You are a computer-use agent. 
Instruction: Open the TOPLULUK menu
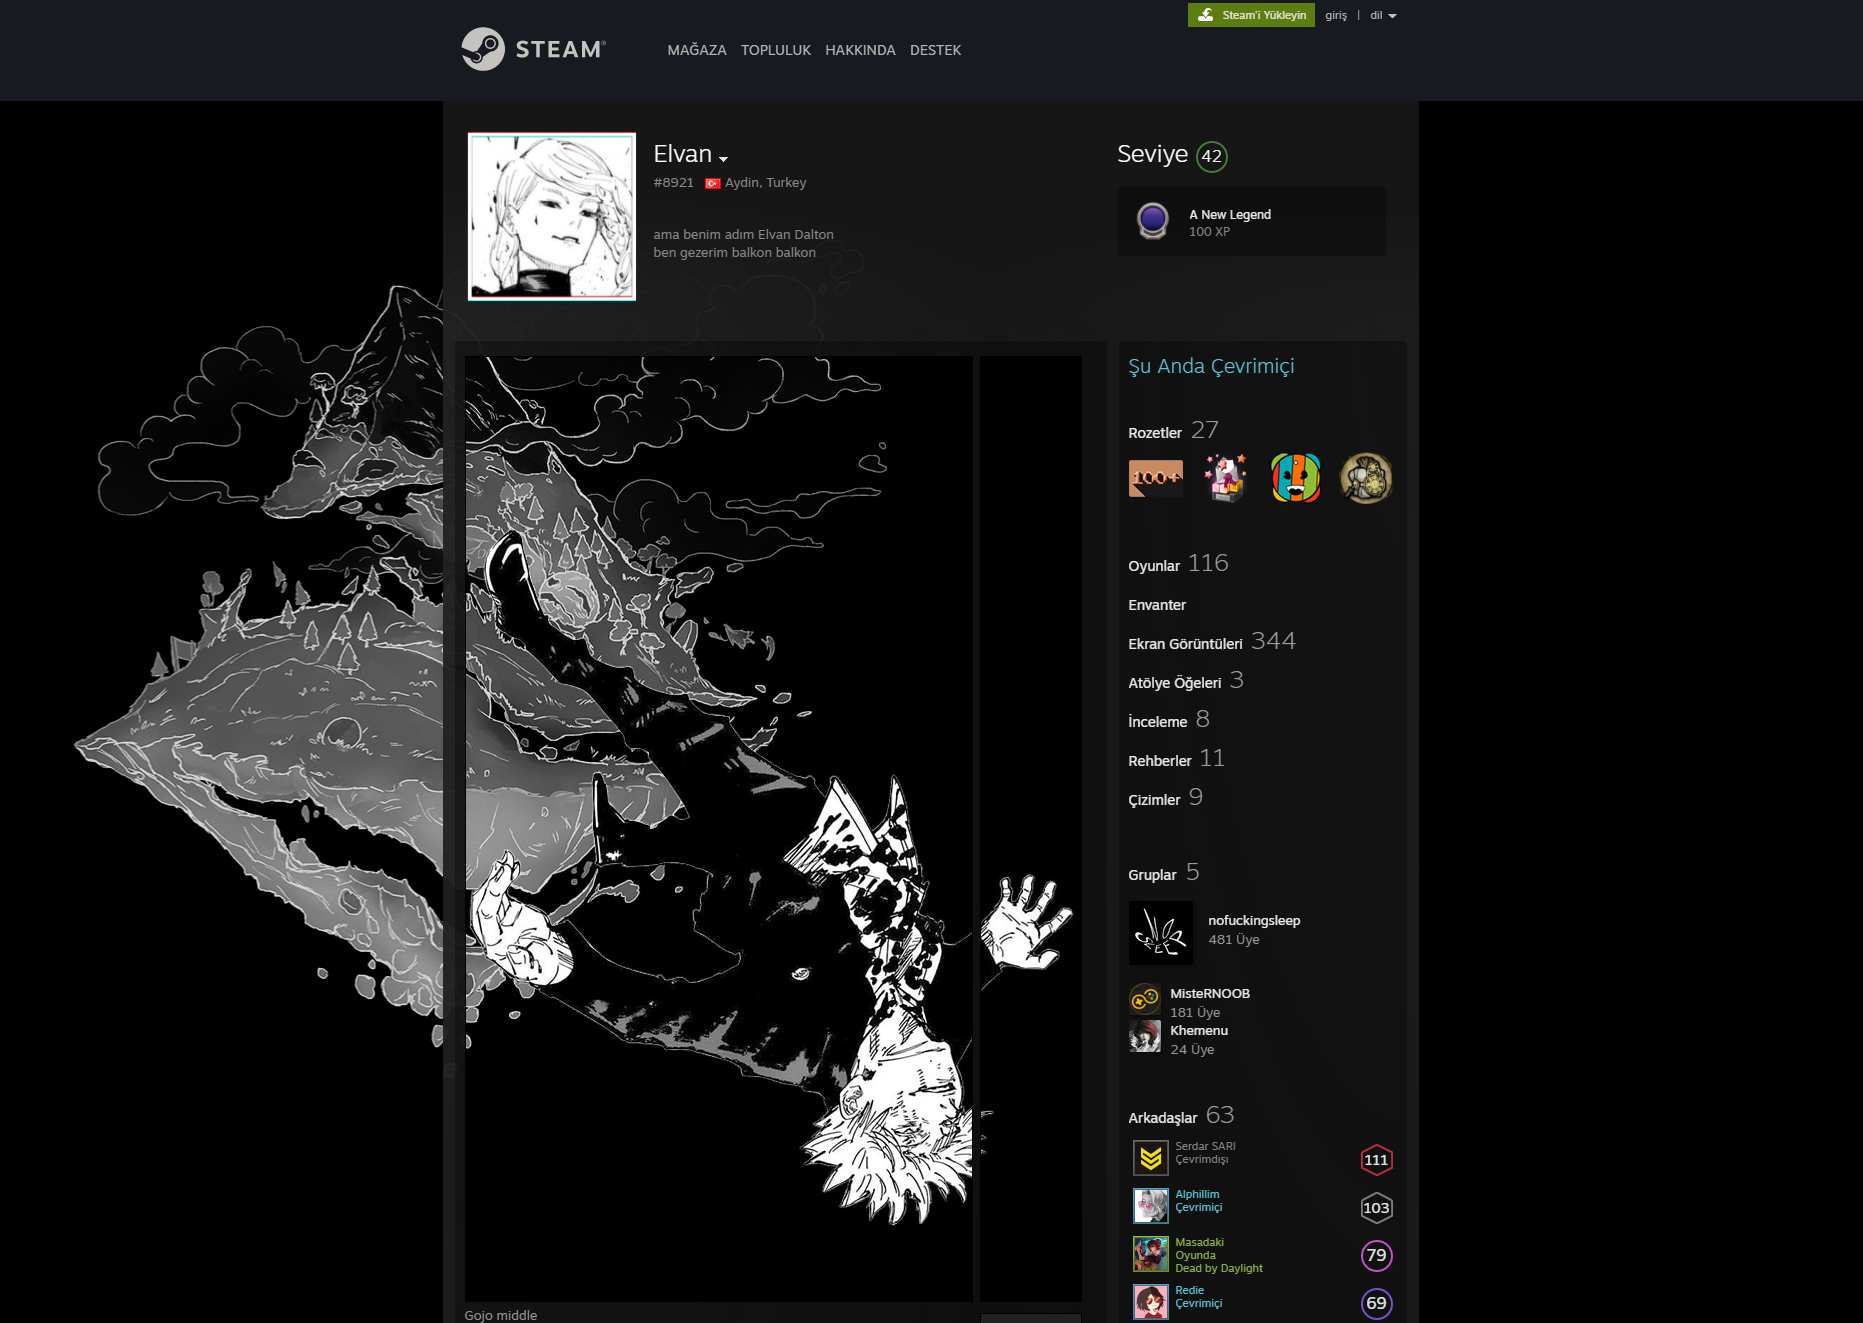click(x=776, y=50)
